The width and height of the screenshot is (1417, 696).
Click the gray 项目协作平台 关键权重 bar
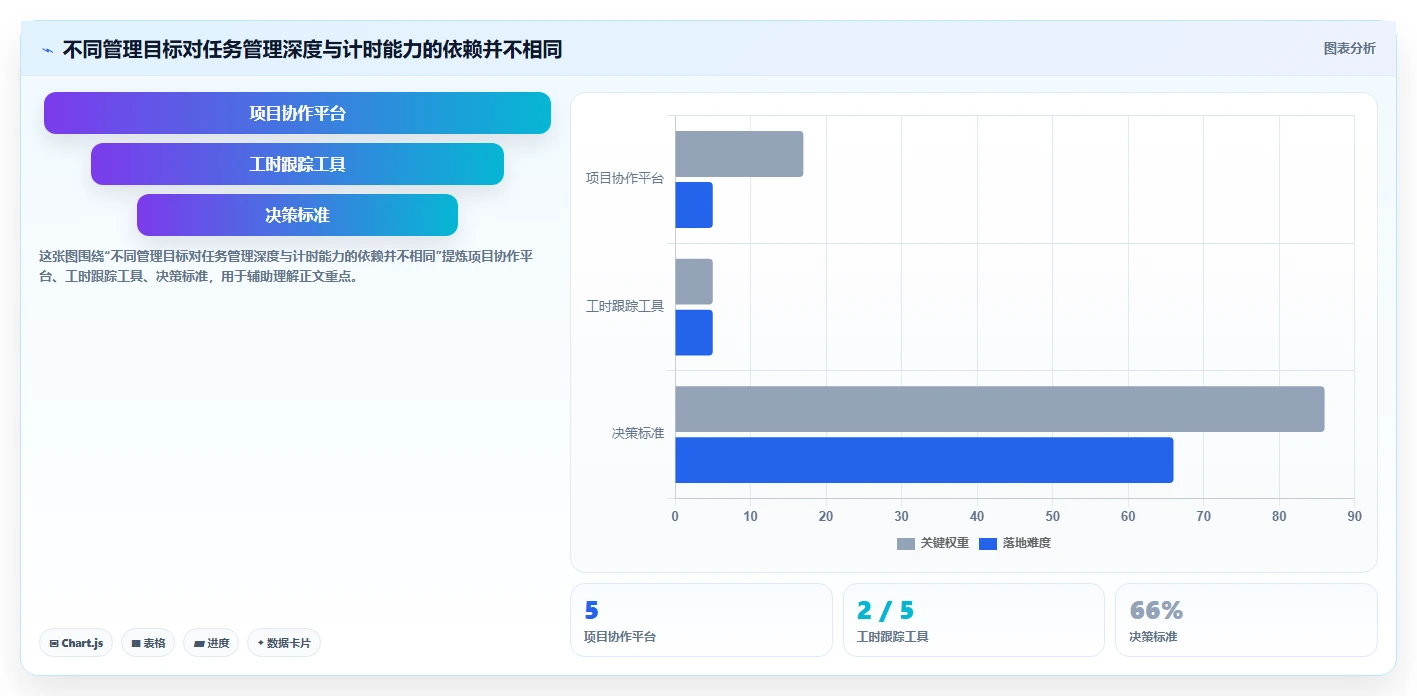(x=739, y=154)
